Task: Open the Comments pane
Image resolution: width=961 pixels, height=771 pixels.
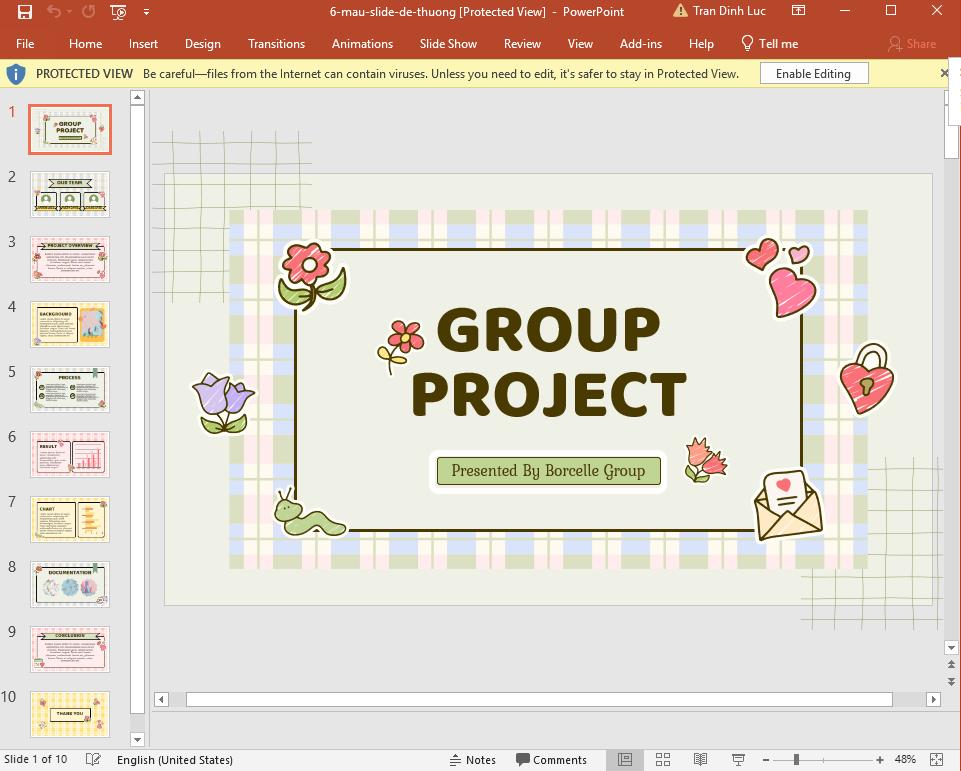Action: coord(551,759)
